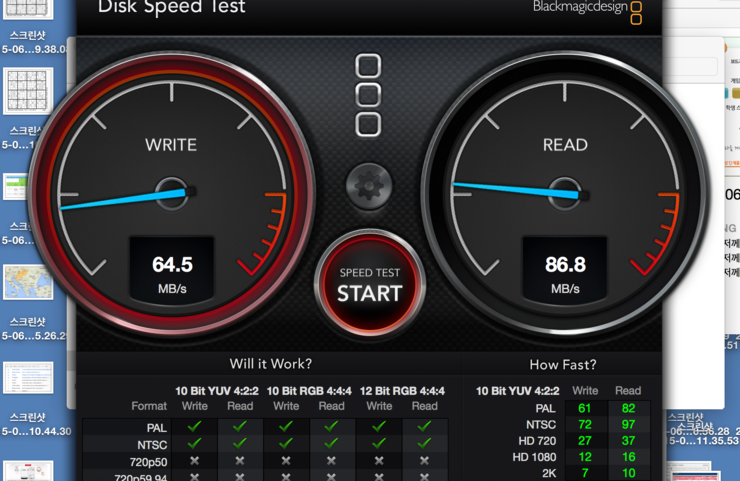
Task: Click PAL read value 82
Action: 628,408
